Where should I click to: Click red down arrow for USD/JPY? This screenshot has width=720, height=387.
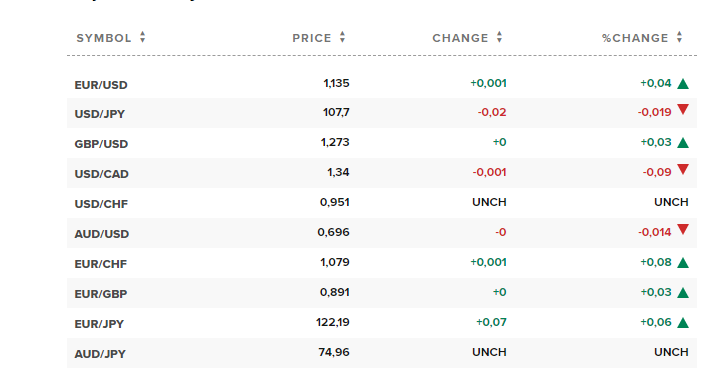[x=683, y=109]
